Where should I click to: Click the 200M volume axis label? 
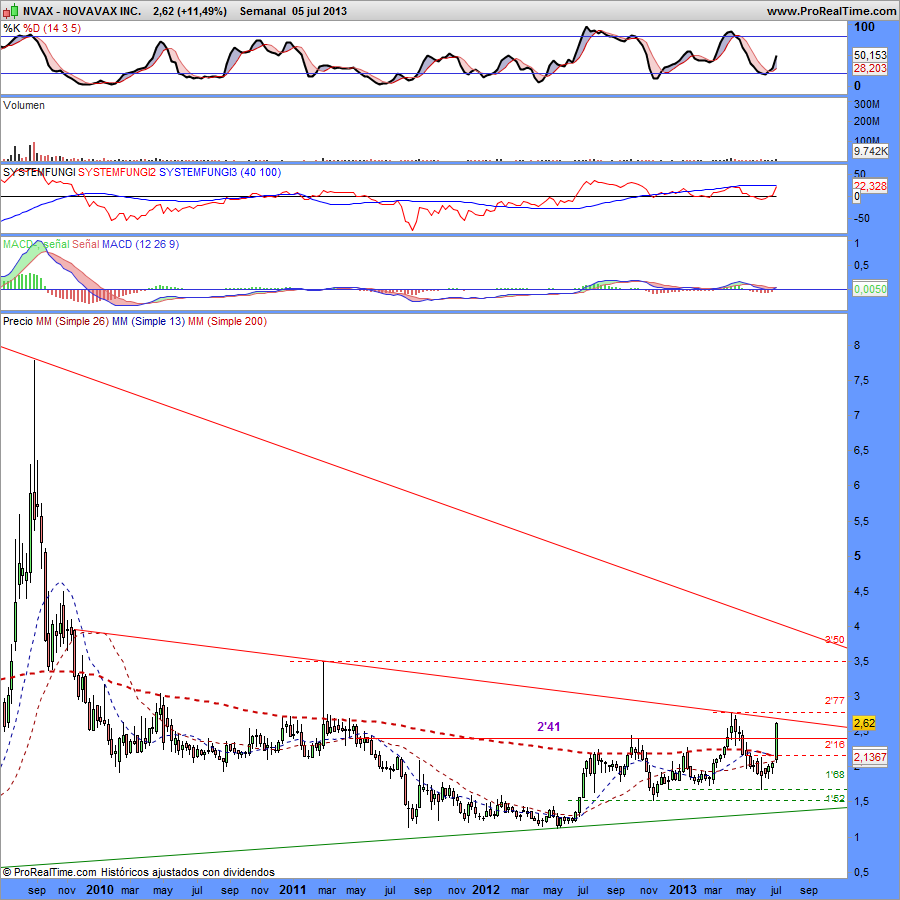click(867, 121)
